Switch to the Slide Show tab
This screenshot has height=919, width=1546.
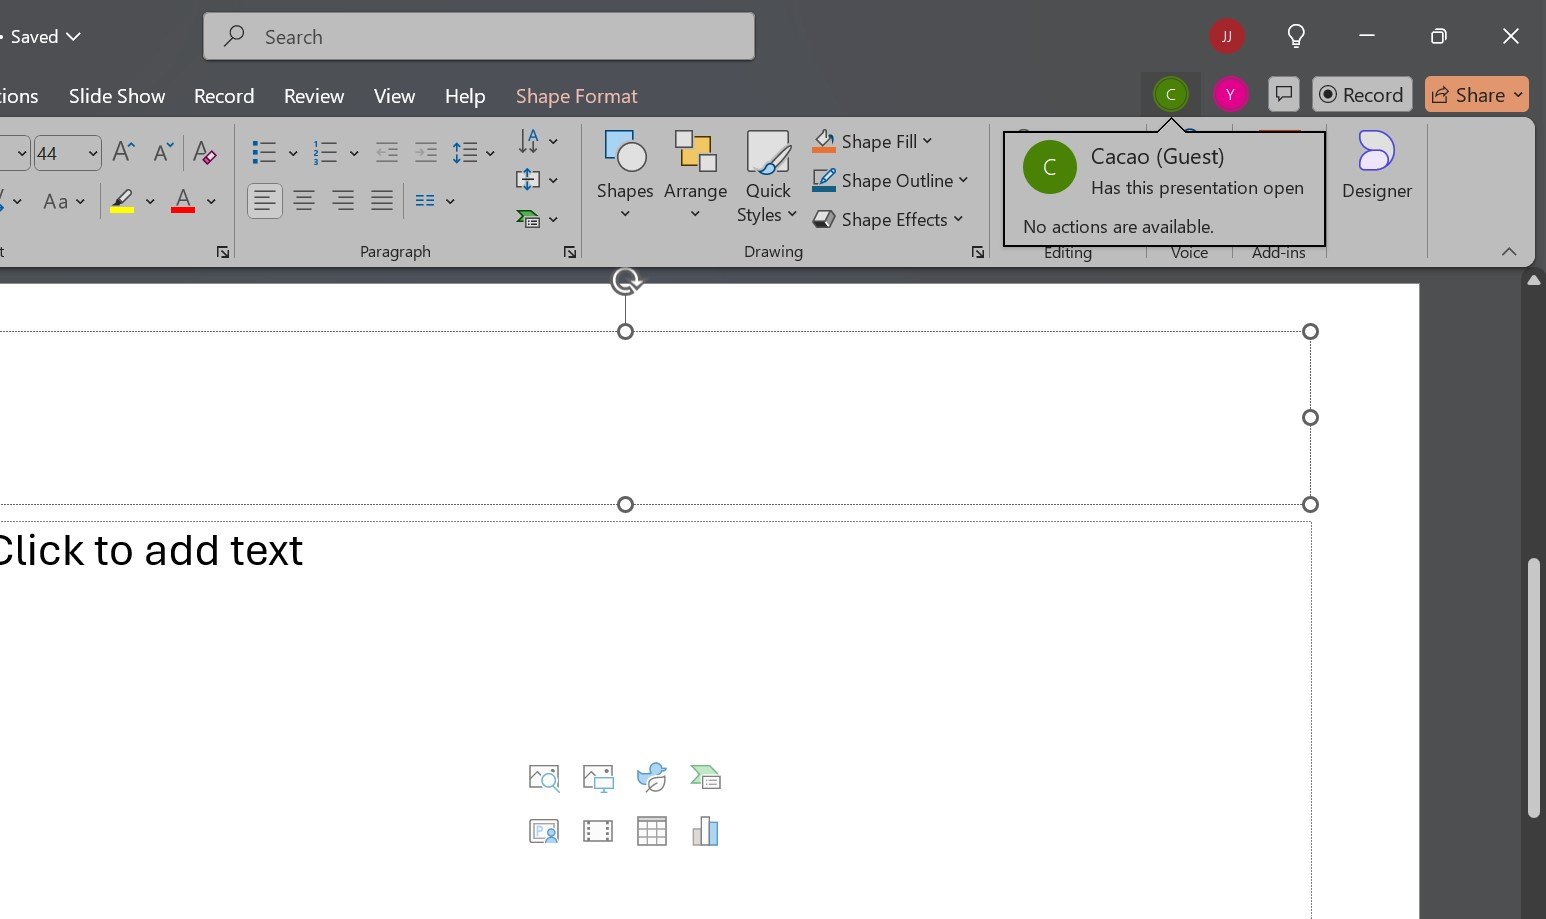(x=117, y=96)
